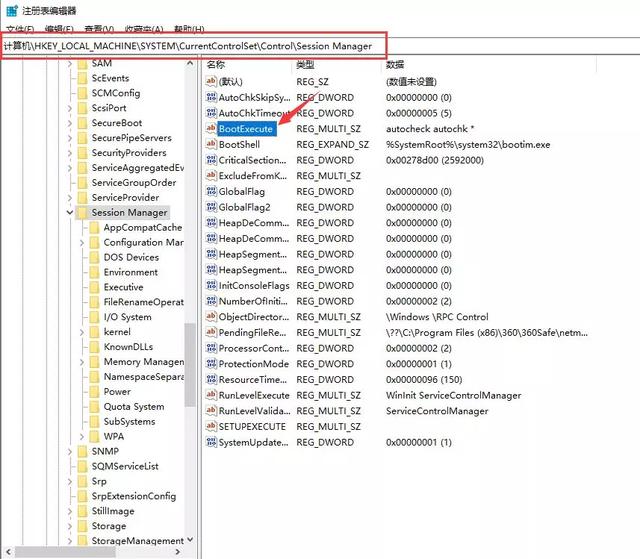Expand the Memory Management key
The image size is (640, 559).
[x=83, y=362]
